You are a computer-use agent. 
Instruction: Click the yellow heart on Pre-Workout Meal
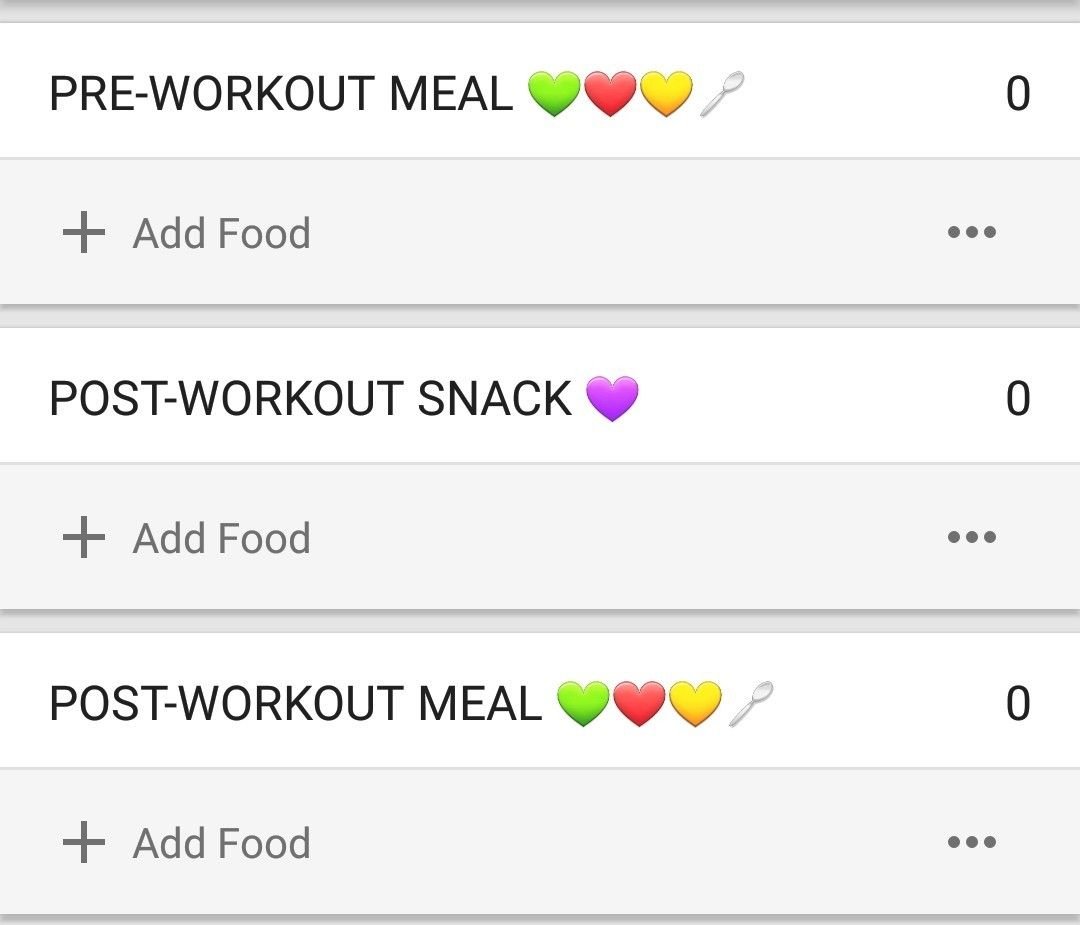tap(666, 96)
